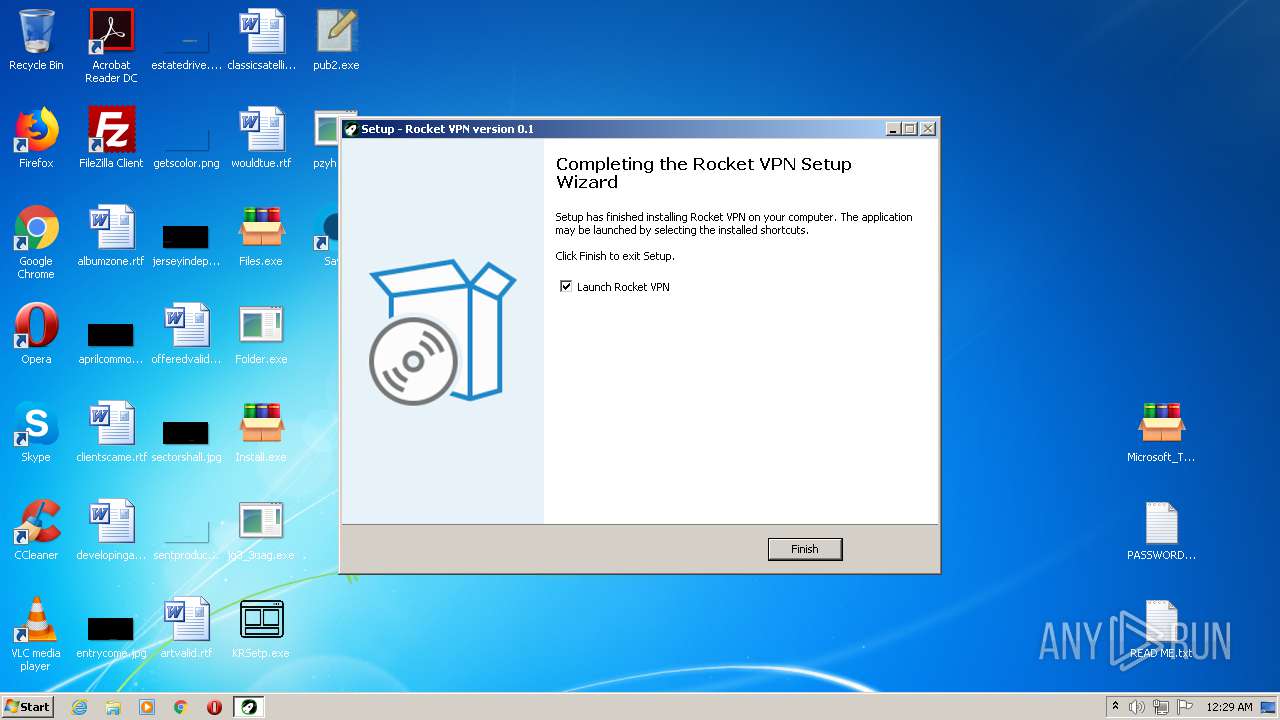This screenshot has height=720, width=1280.
Task: Select the Acrobat Reader DC shortcut
Action: pyautogui.click(x=111, y=46)
